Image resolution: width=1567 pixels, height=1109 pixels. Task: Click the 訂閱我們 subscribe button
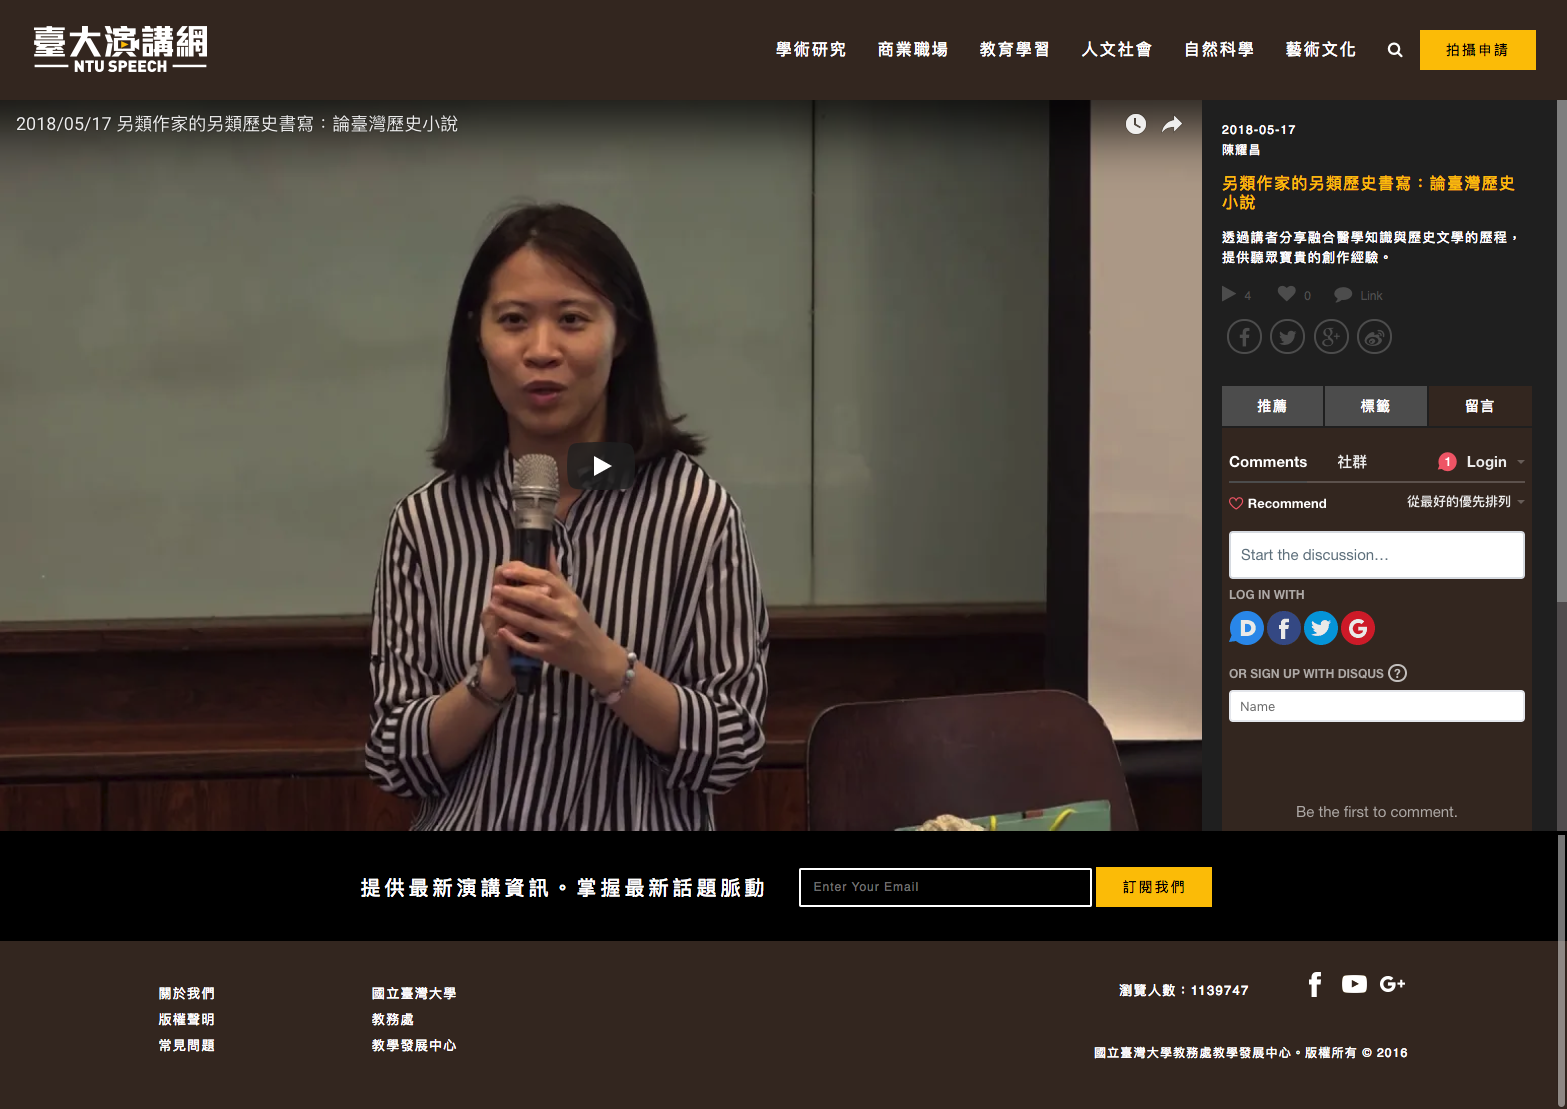pos(1154,887)
